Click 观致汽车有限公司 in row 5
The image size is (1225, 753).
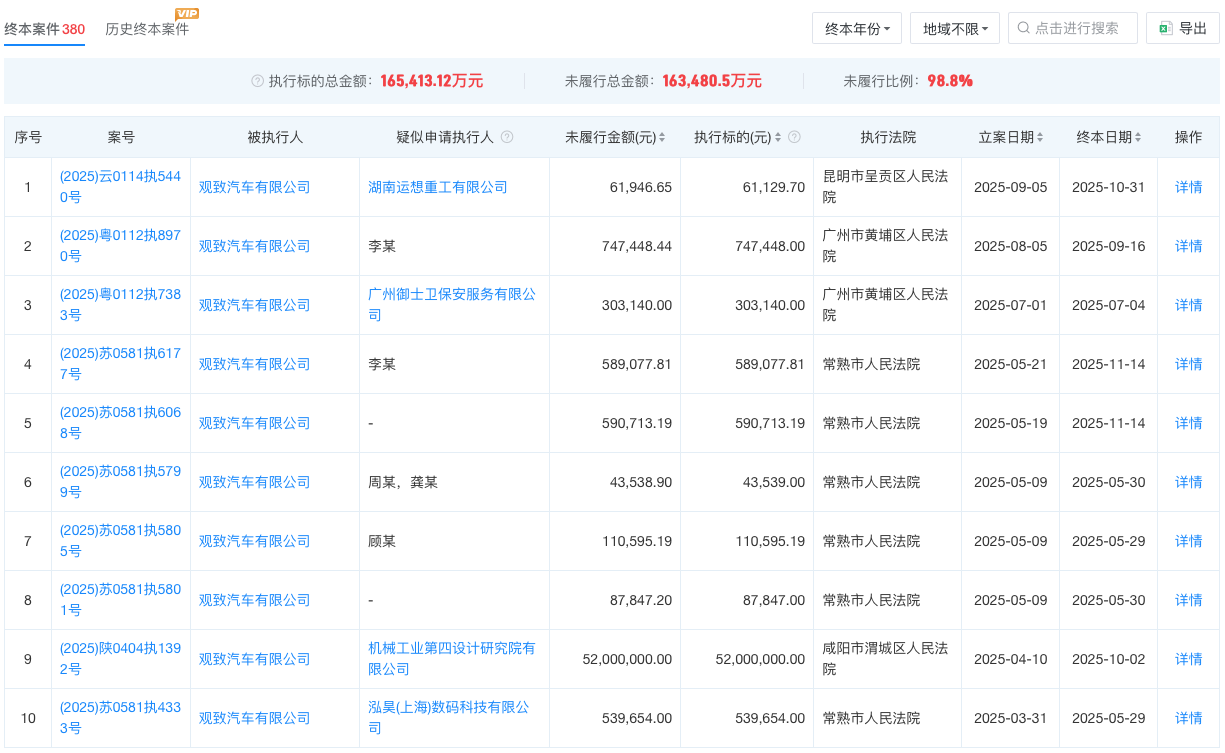tap(255, 423)
